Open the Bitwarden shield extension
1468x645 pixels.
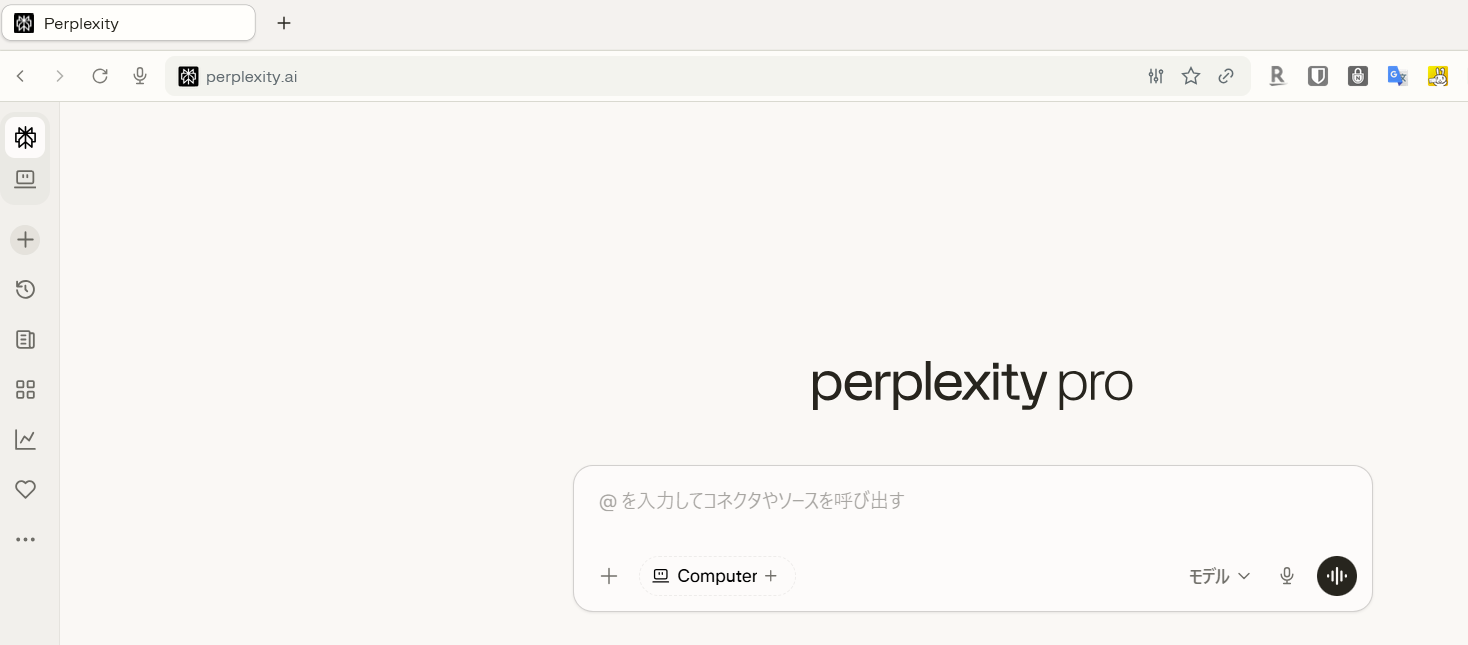click(x=1318, y=76)
